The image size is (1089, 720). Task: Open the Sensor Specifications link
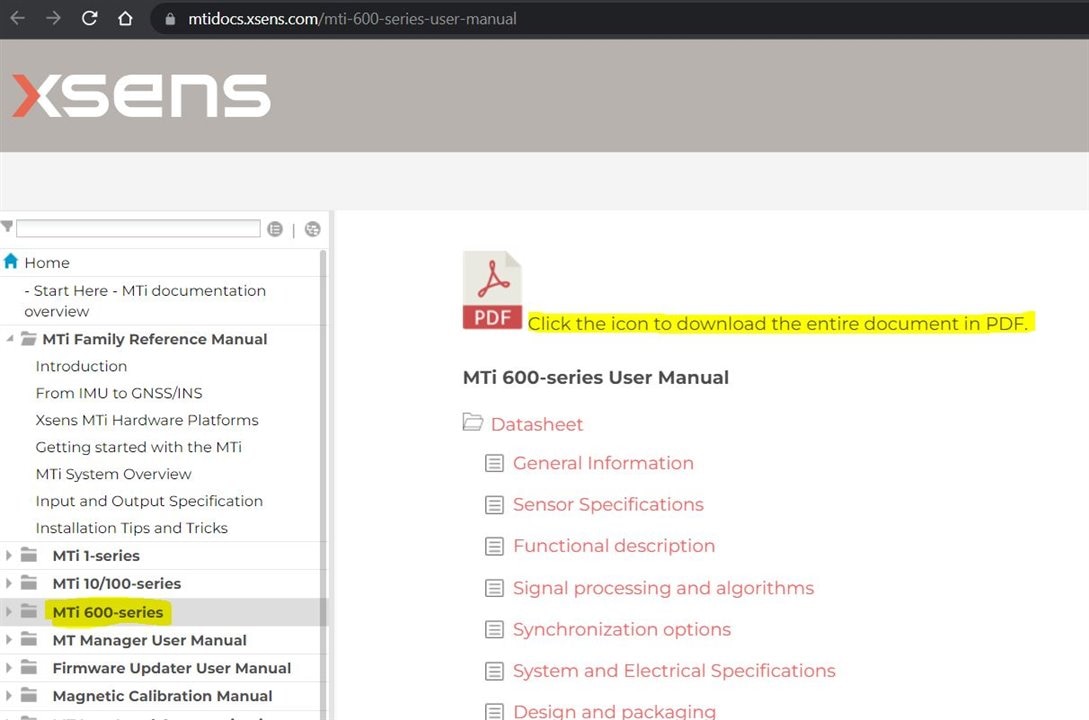(x=608, y=505)
